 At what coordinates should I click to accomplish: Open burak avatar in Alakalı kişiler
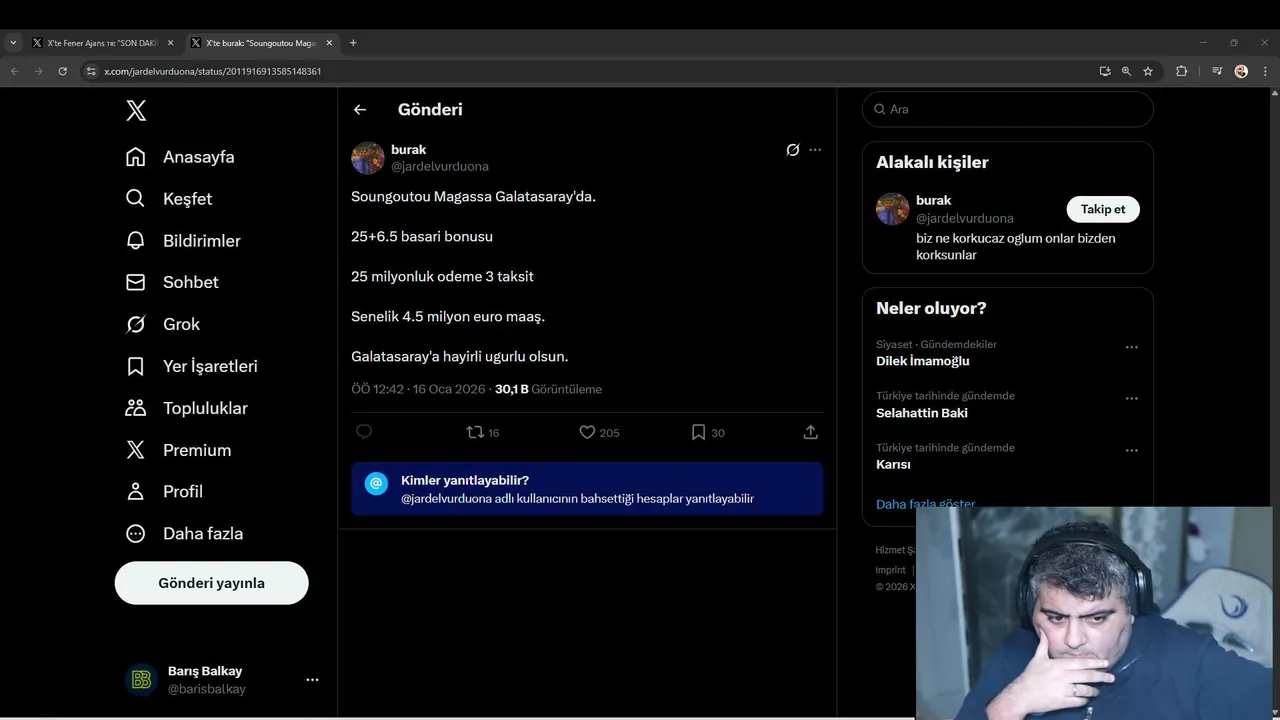(892, 209)
